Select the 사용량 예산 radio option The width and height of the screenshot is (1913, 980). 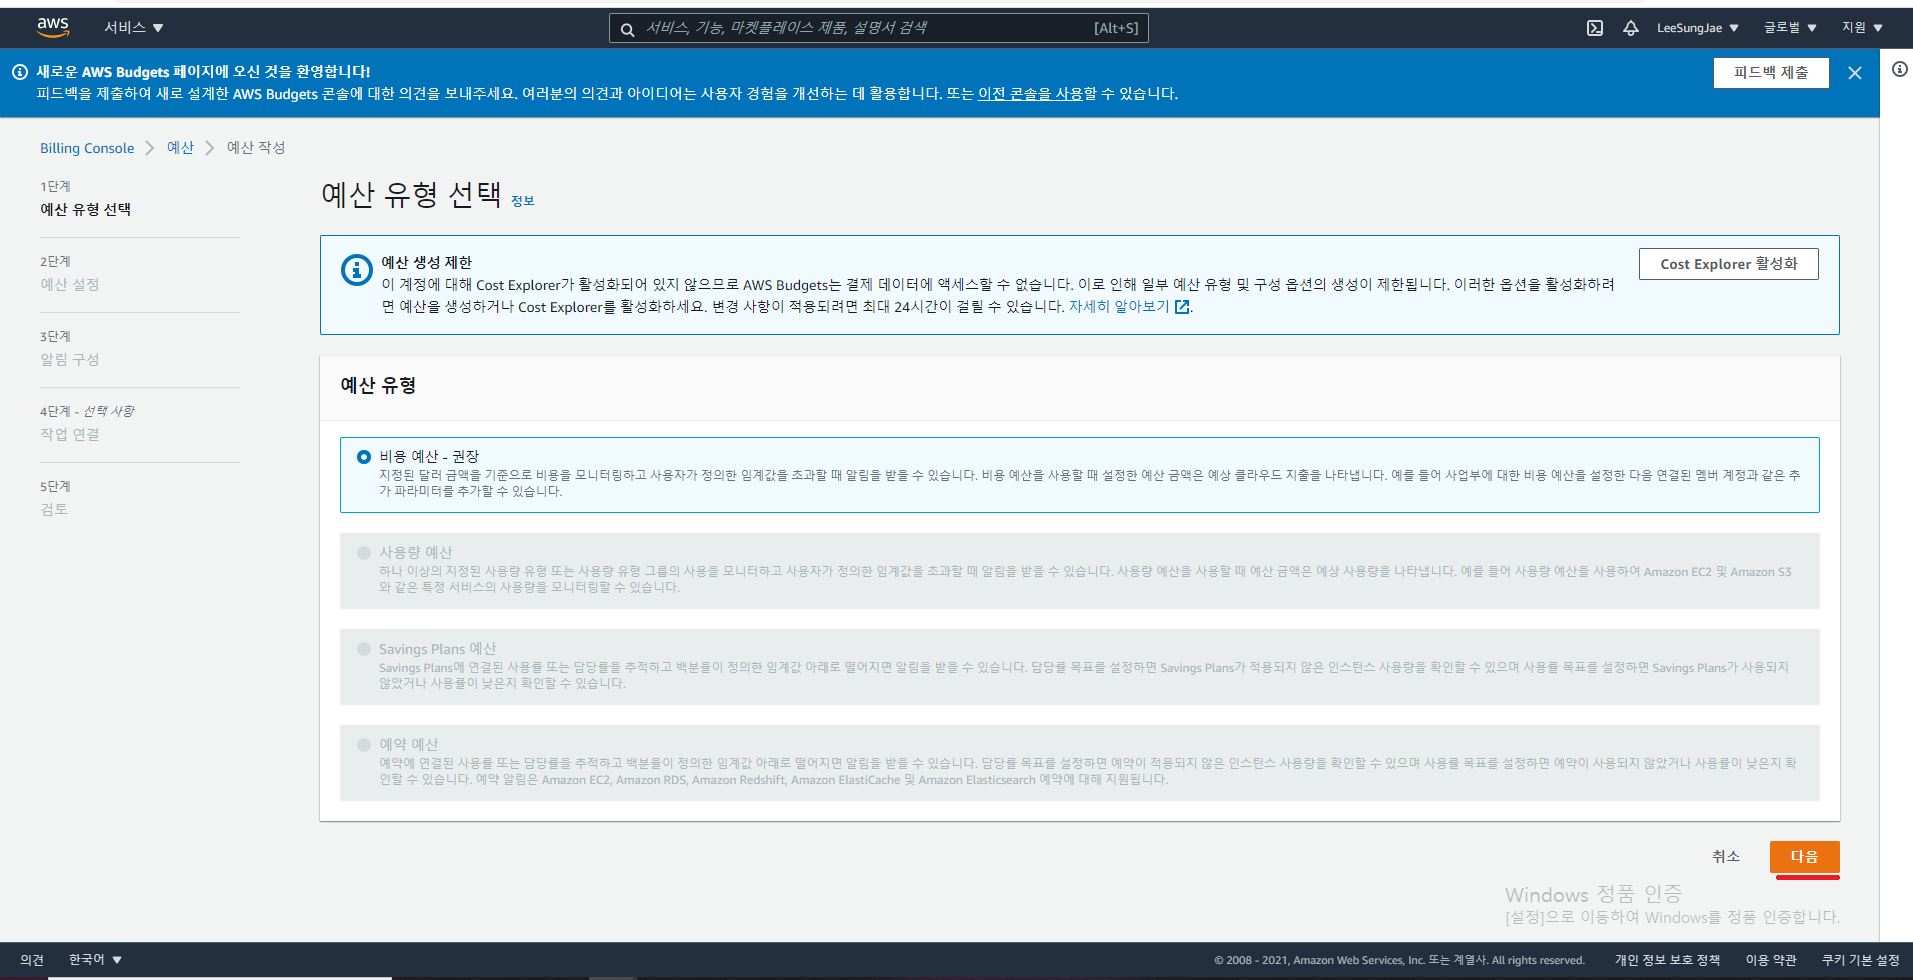pyautogui.click(x=364, y=552)
